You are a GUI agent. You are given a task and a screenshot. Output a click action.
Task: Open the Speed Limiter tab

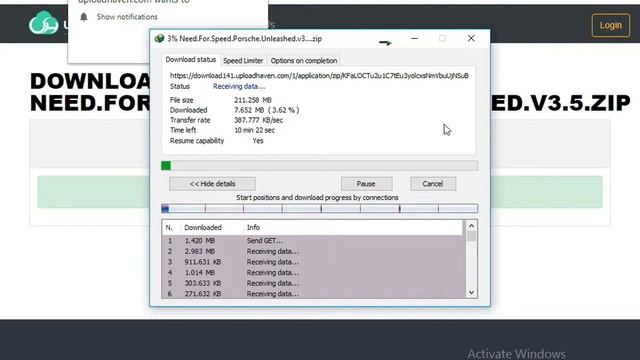coord(243,60)
